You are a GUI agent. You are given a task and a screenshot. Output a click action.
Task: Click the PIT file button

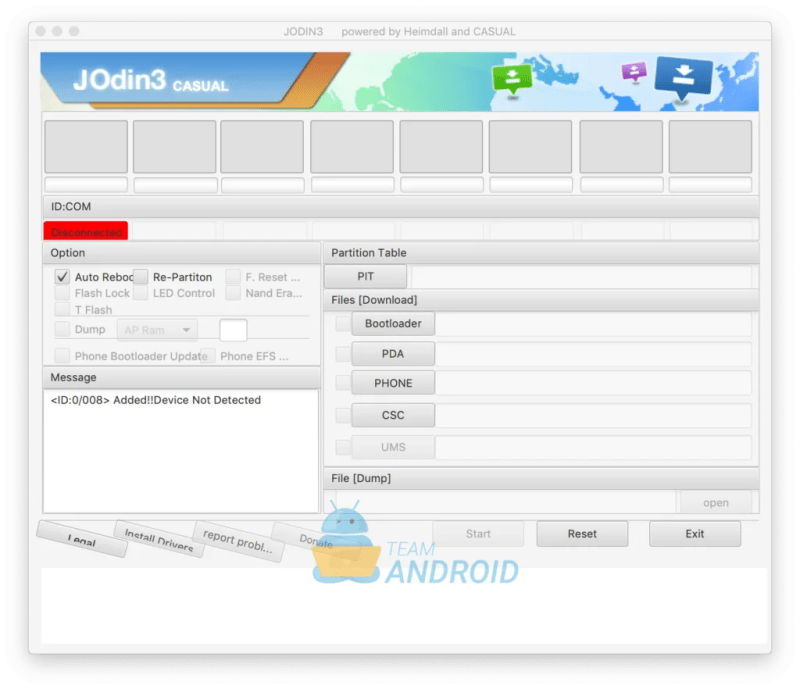[365, 277]
